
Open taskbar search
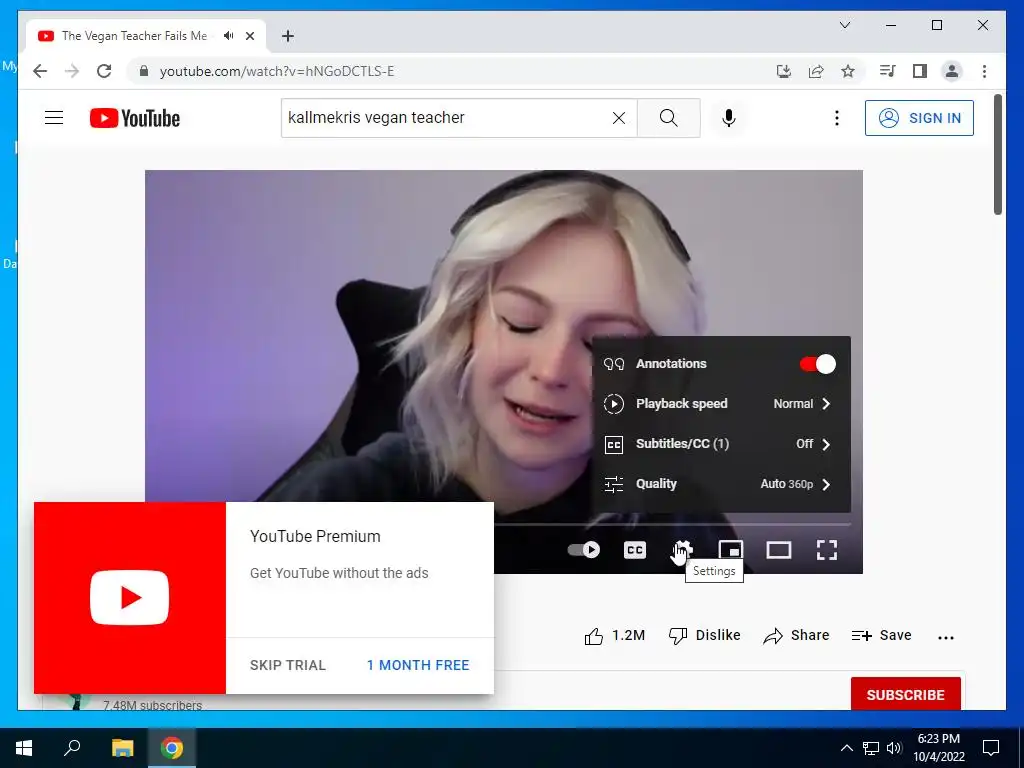(x=72, y=748)
